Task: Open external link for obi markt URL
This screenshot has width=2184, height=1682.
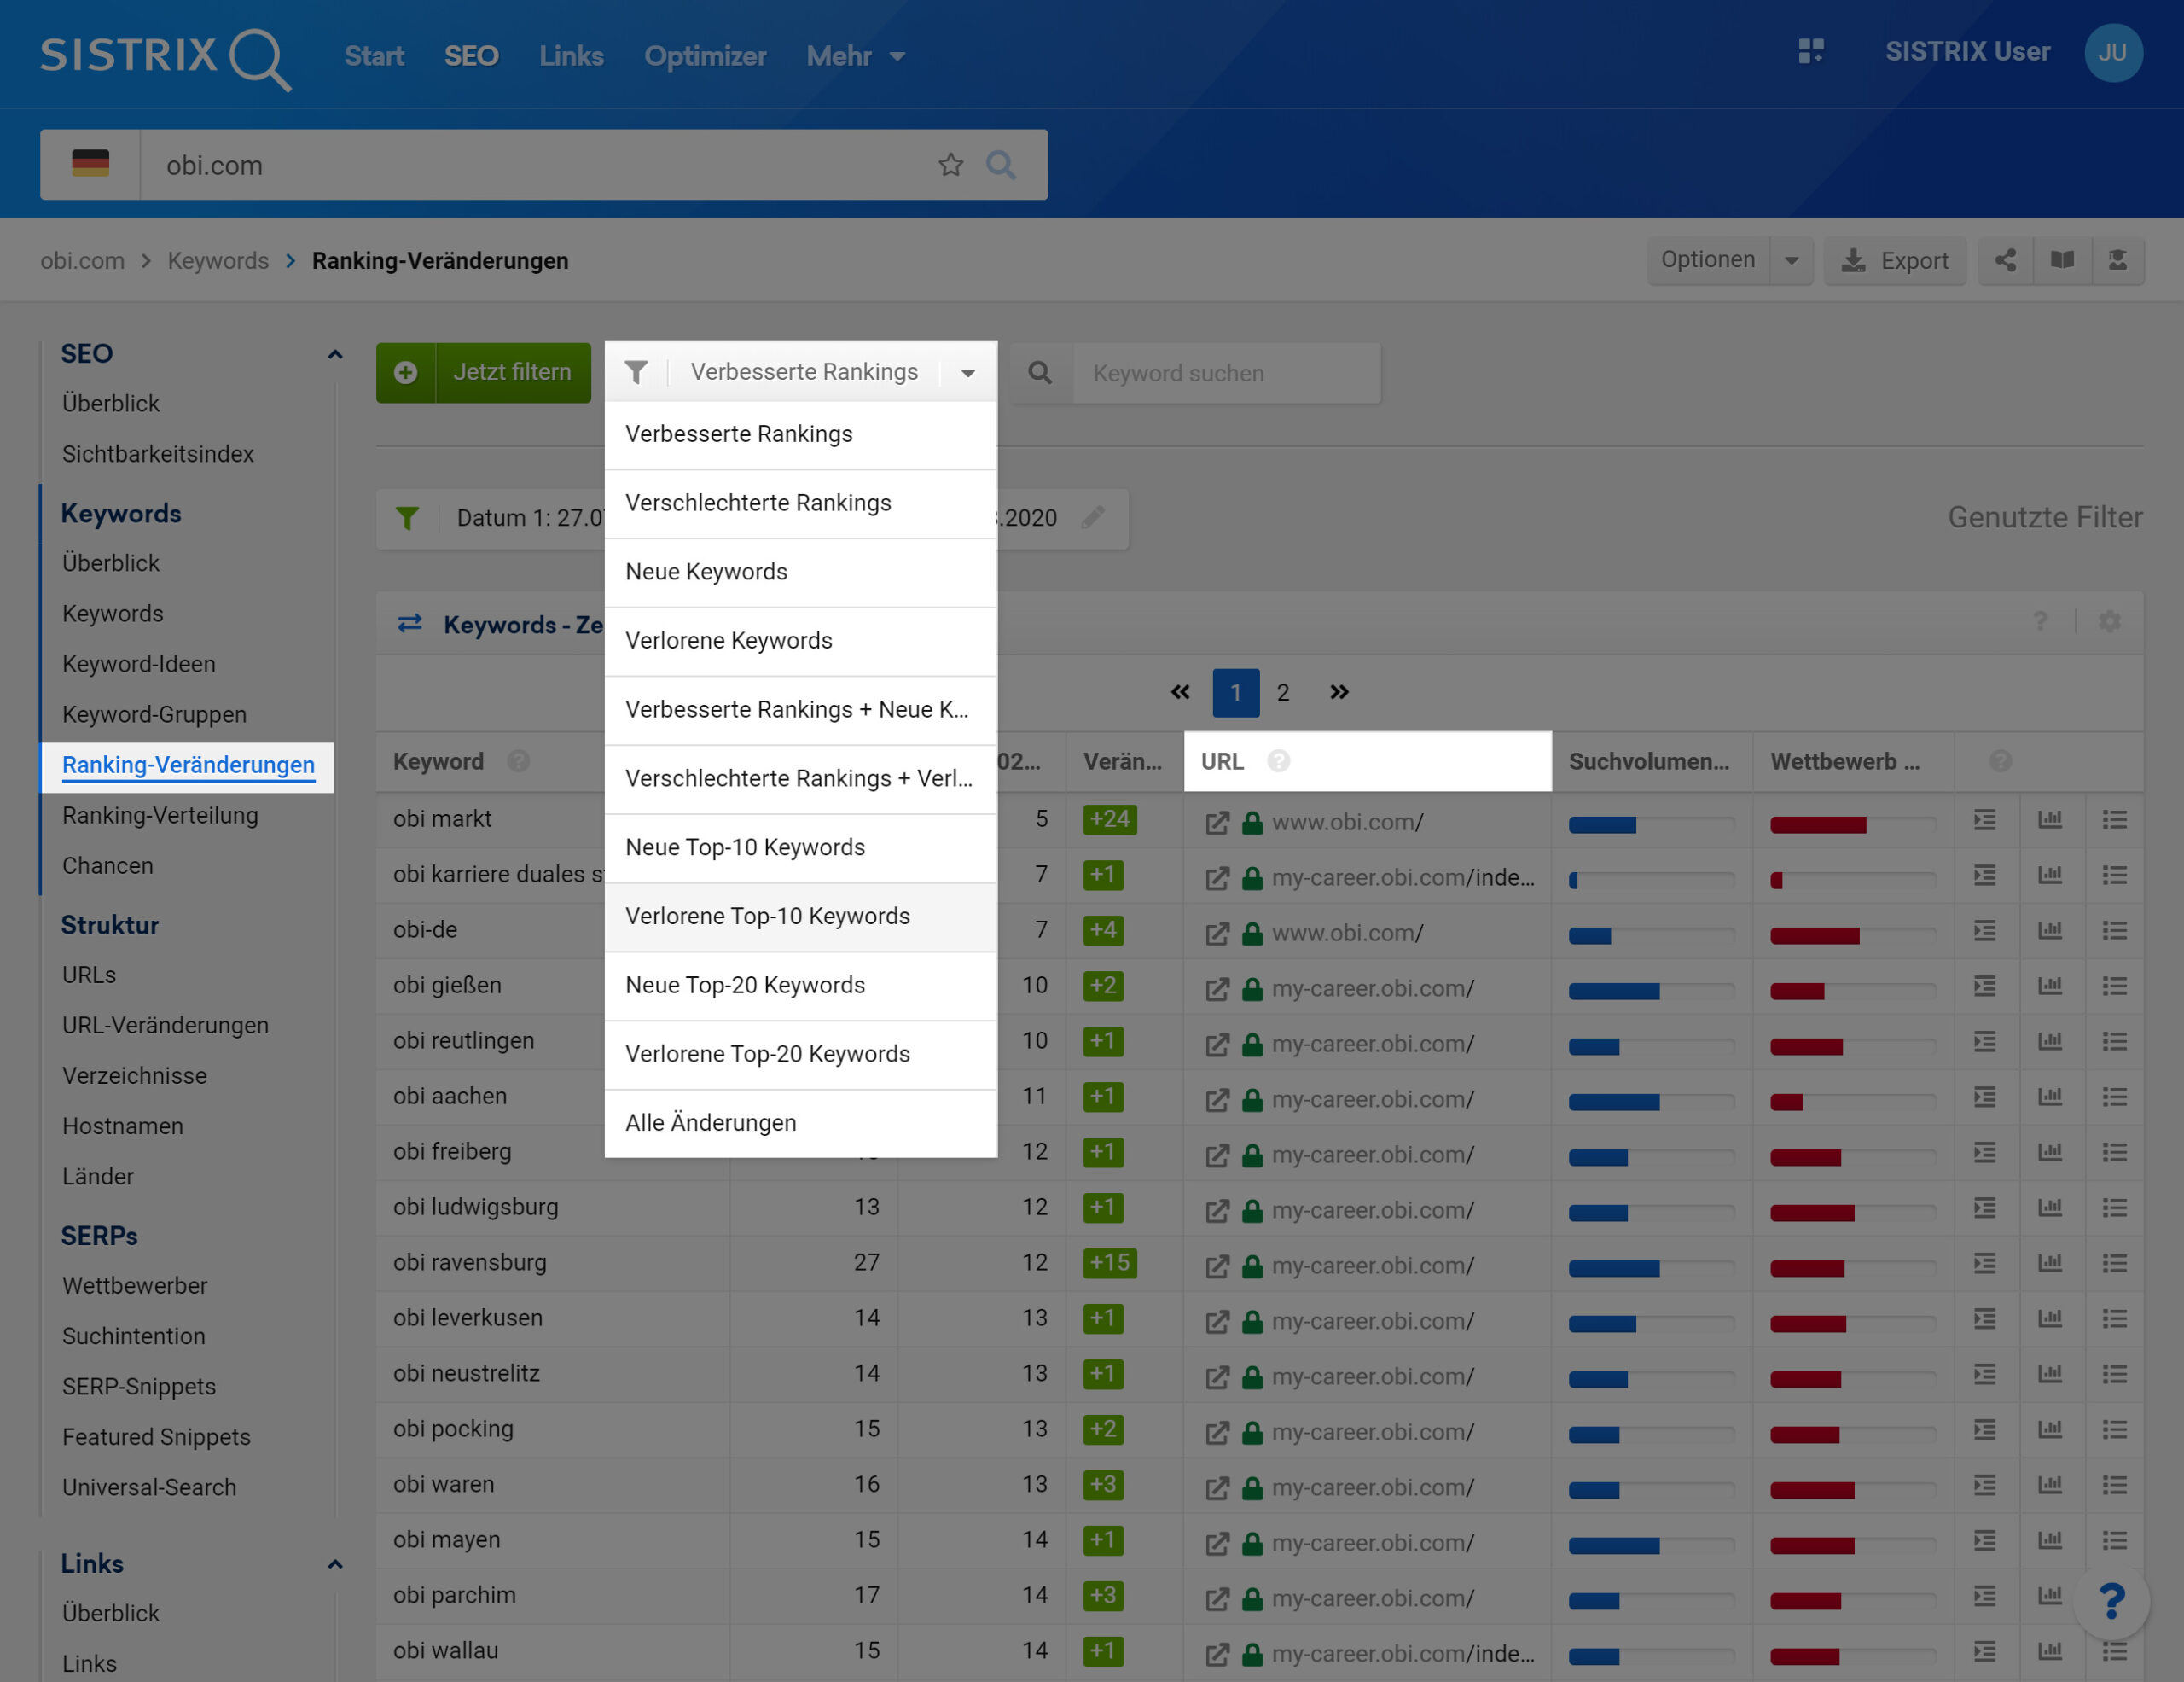Action: click(1217, 823)
